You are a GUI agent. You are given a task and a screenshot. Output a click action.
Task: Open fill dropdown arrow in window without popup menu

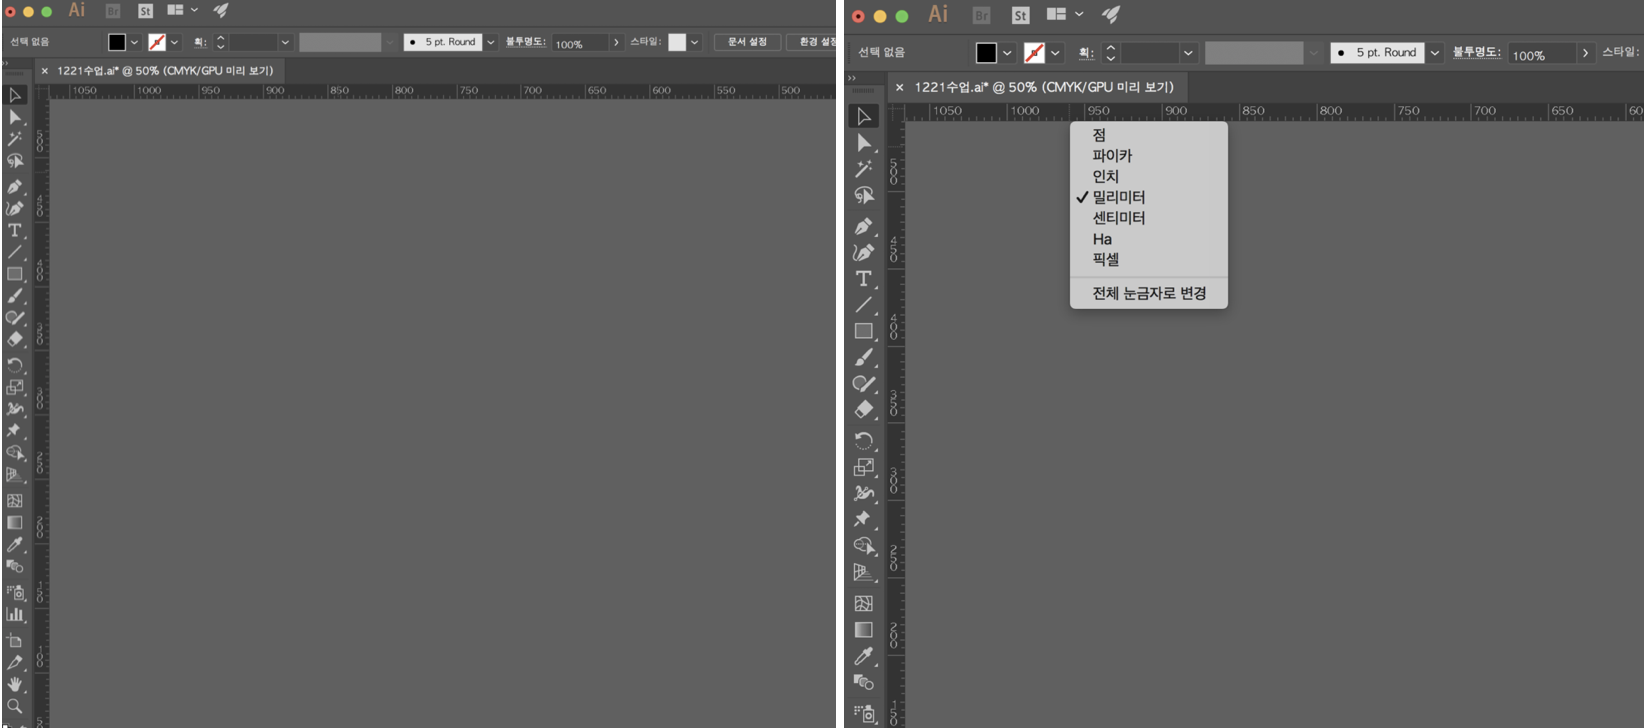click(x=134, y=42)
